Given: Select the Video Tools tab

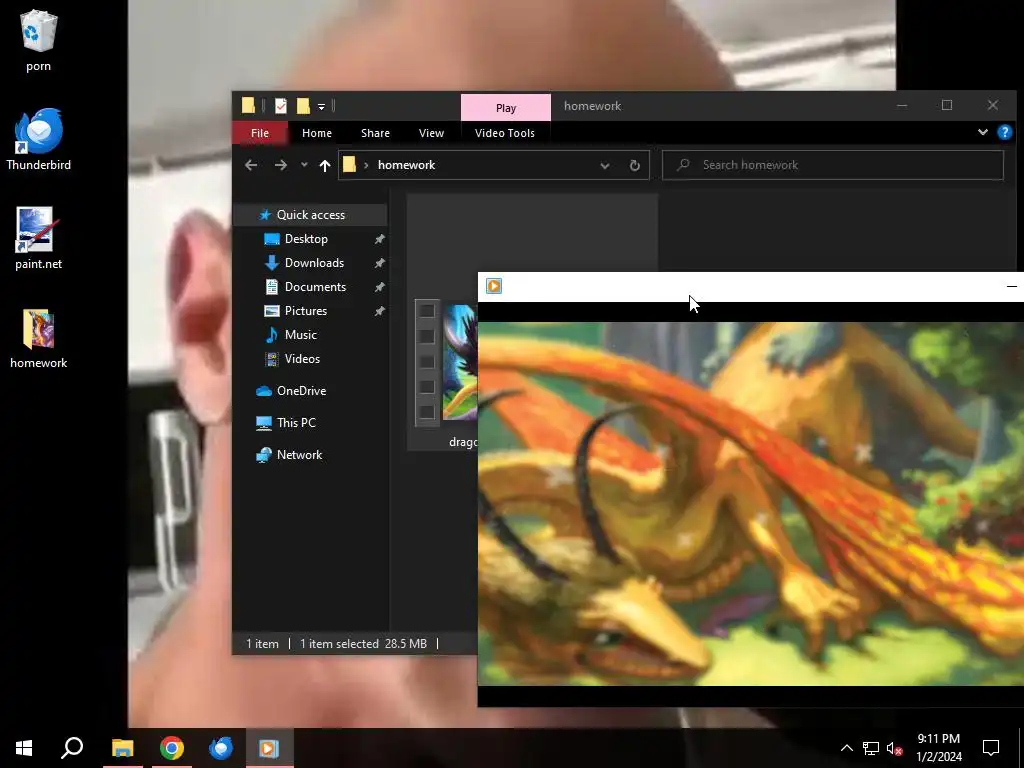Looking at the screenshot, I should (505, 133).
